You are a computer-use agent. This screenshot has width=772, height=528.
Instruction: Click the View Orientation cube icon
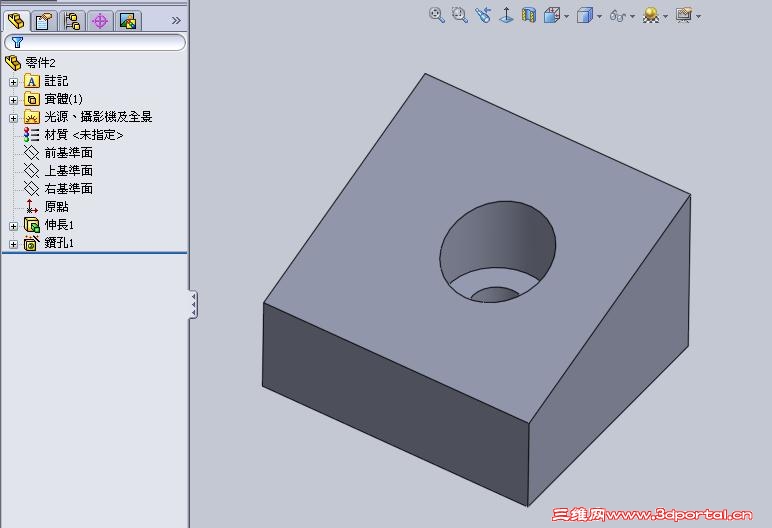pyautogui.click(x=552, y=16)
